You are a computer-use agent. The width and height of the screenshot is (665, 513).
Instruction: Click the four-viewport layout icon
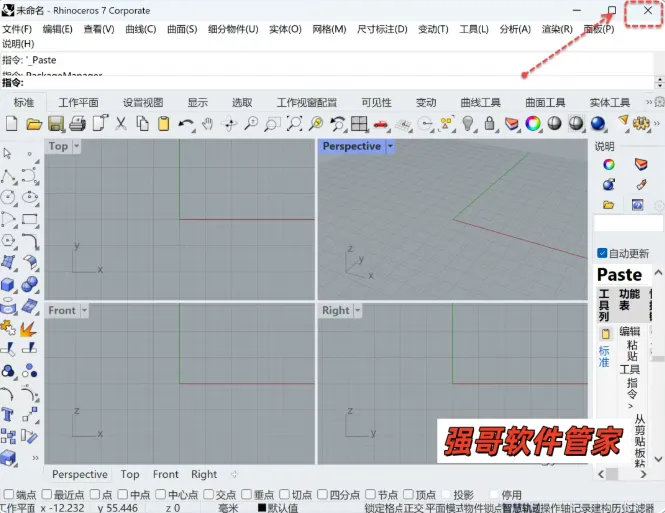[x=359, y=124]
